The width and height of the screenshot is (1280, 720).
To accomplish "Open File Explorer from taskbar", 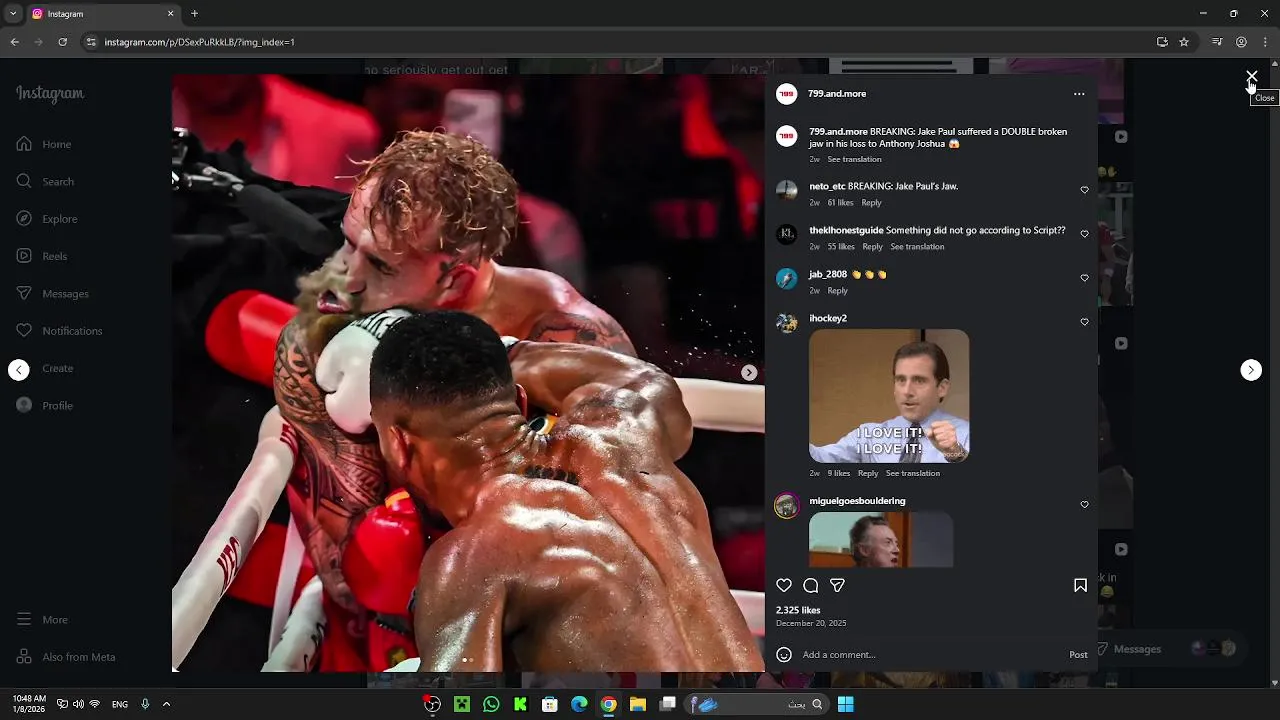I will point(637,704).
